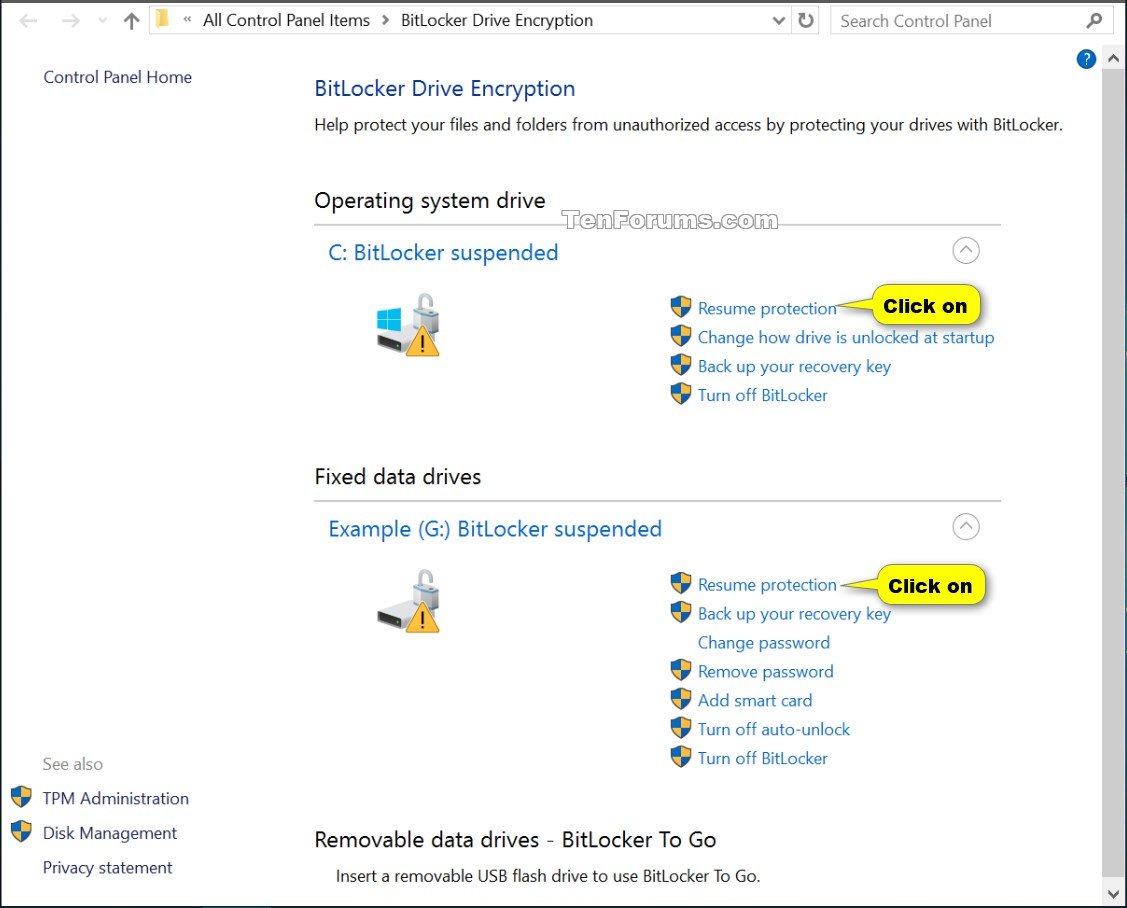
Task: Click the scrollbar up arrow
Action: tap(1113, 58)
